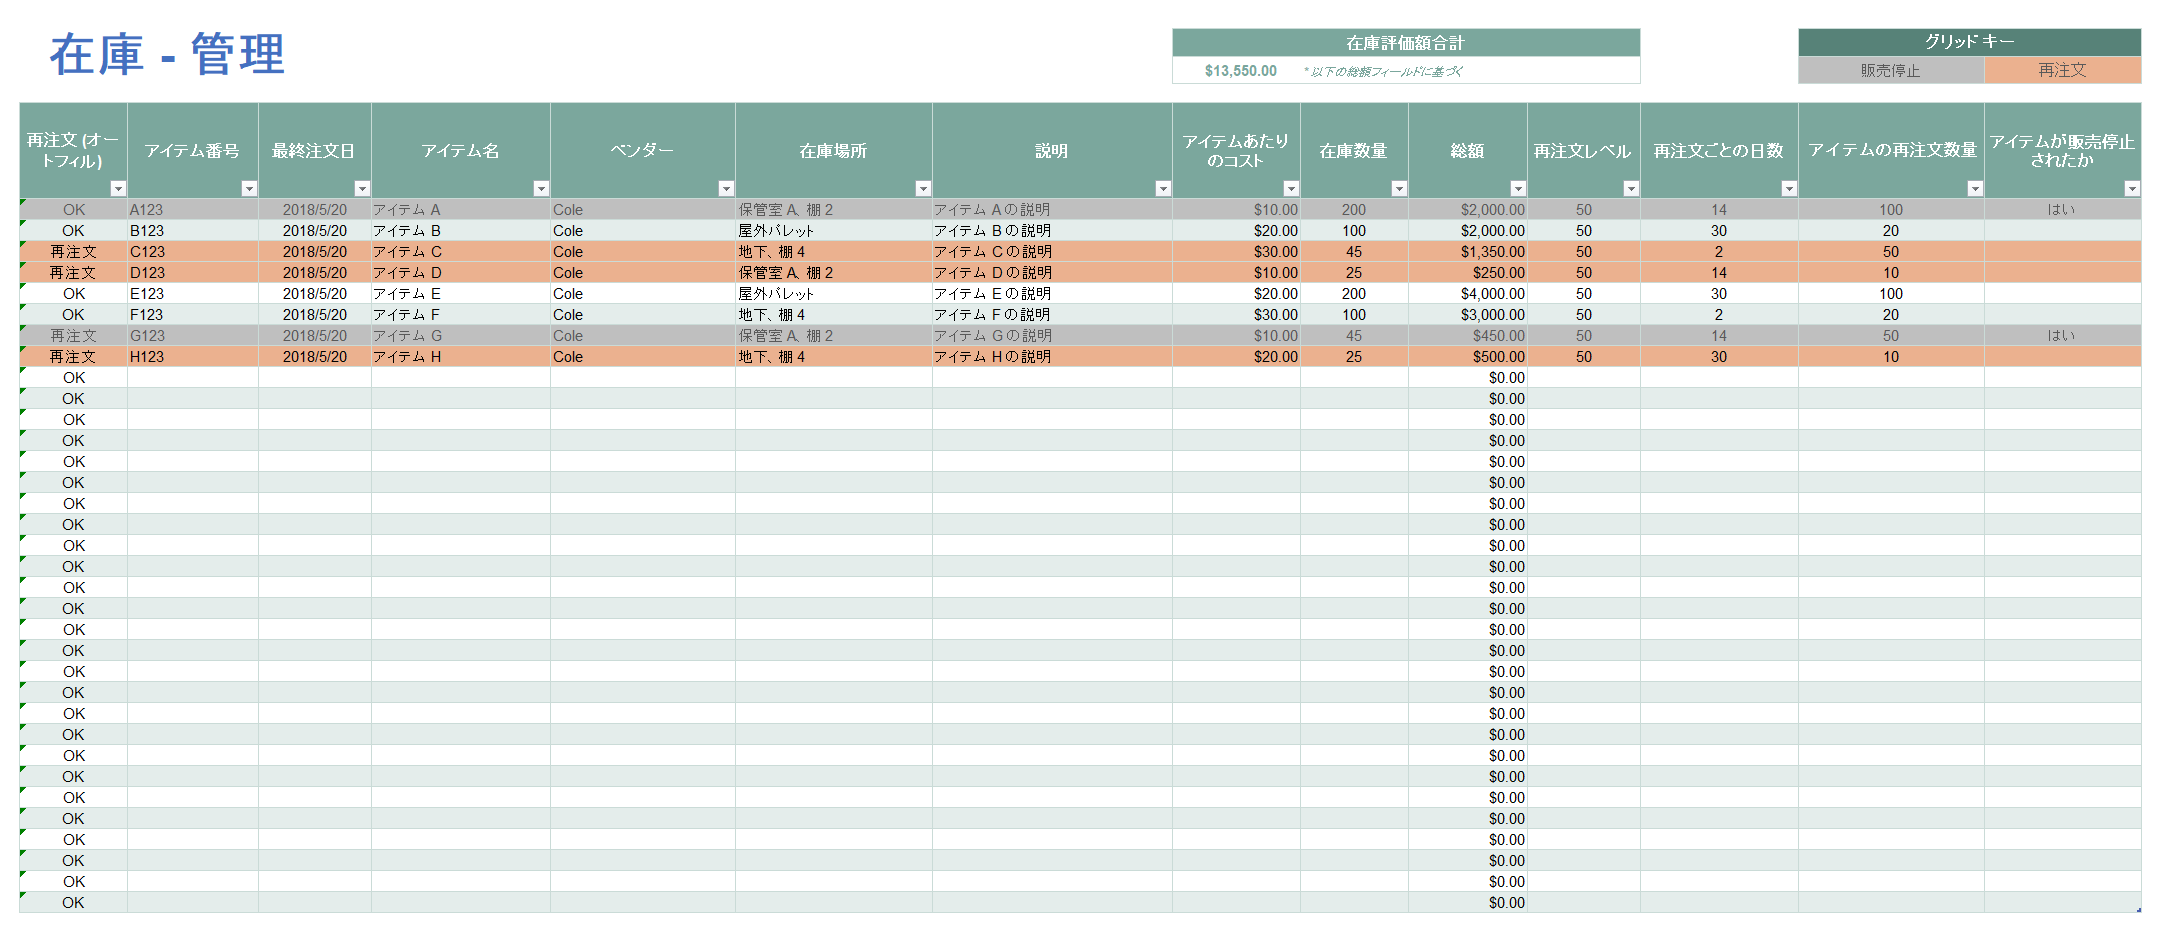Click item name cell アイテム A

pos(460,210)
